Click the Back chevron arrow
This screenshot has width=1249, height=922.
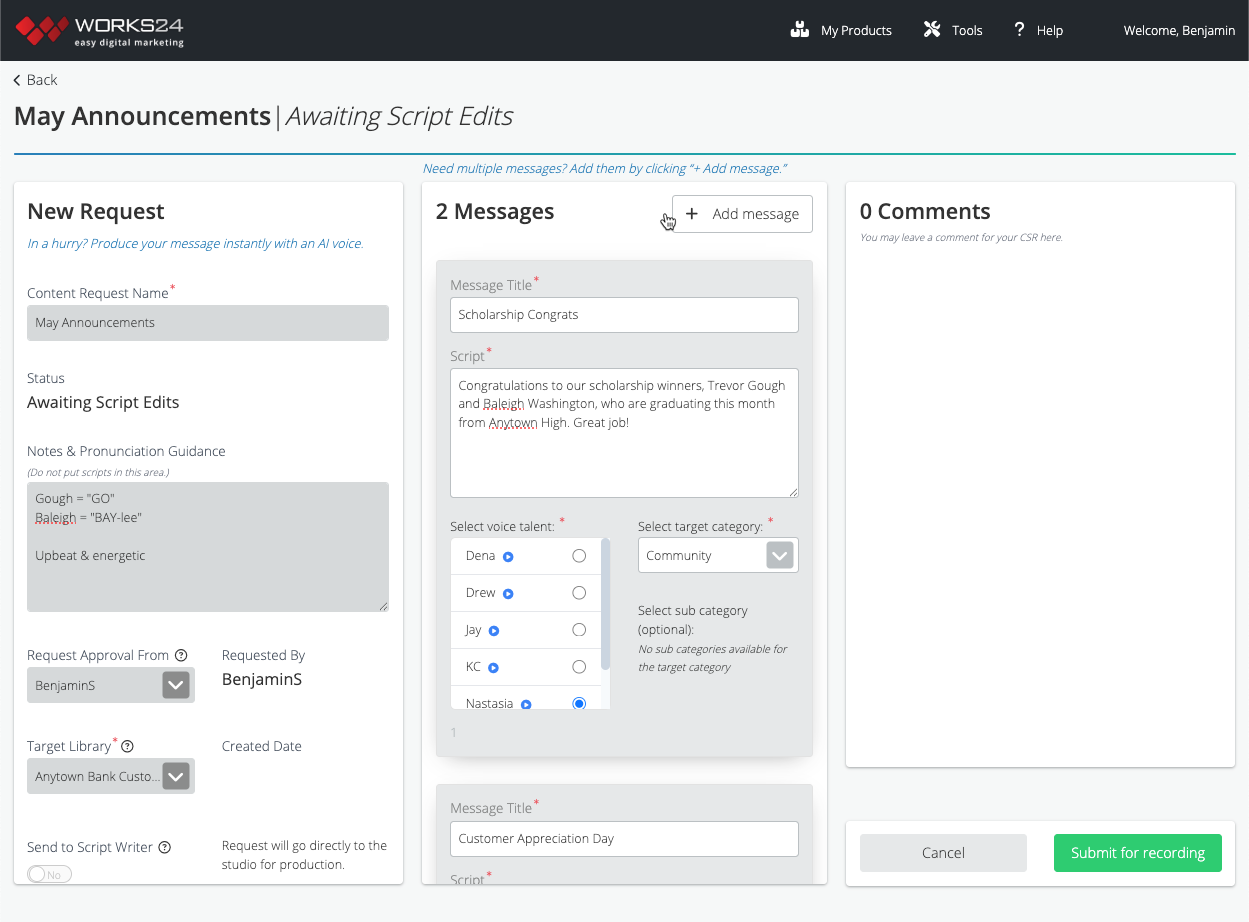17,80
